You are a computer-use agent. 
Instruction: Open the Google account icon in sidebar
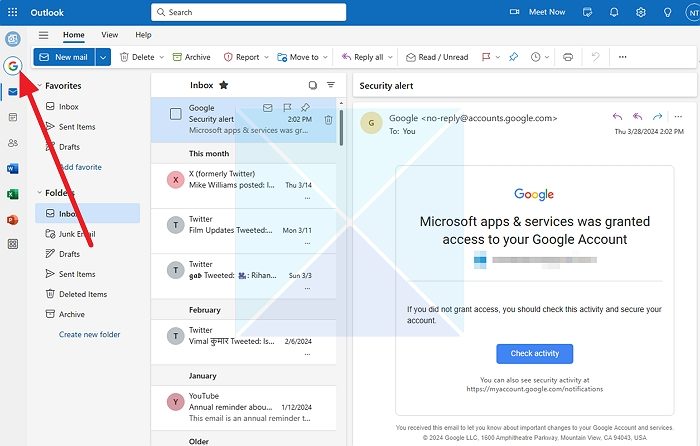[12, 66]
